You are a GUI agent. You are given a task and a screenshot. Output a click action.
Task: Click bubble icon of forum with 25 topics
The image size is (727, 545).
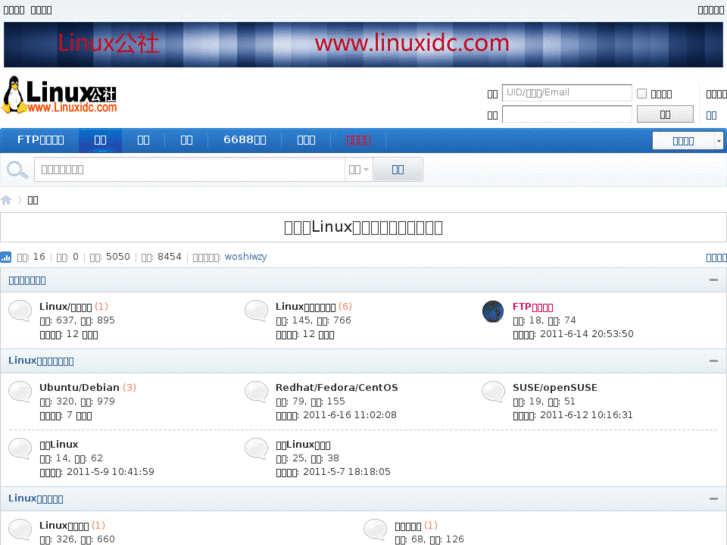[256, 449]
